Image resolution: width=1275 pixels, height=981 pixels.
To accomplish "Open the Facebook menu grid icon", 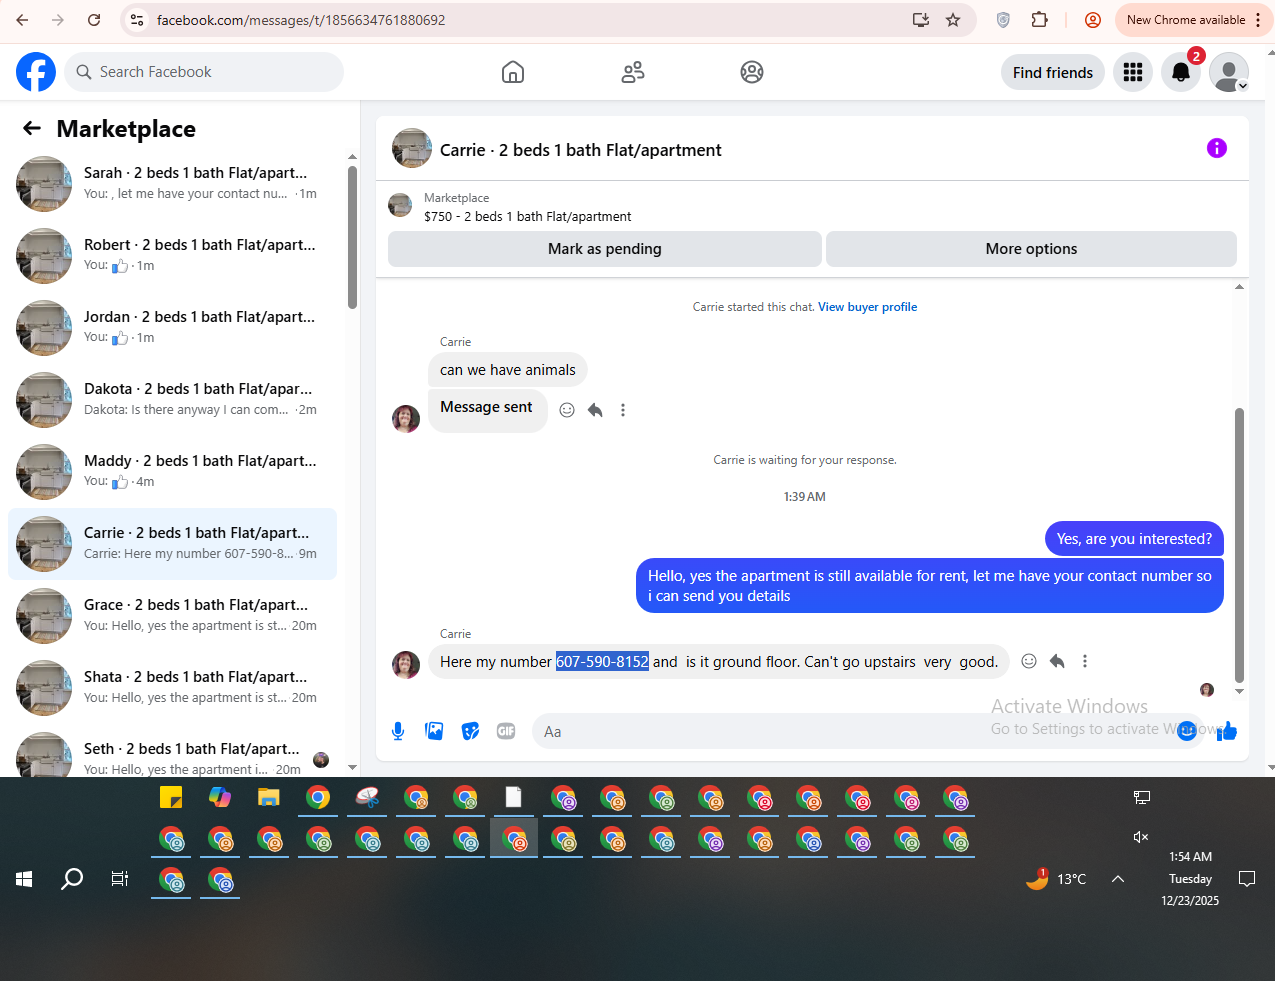I will (x=1133, y=72).
